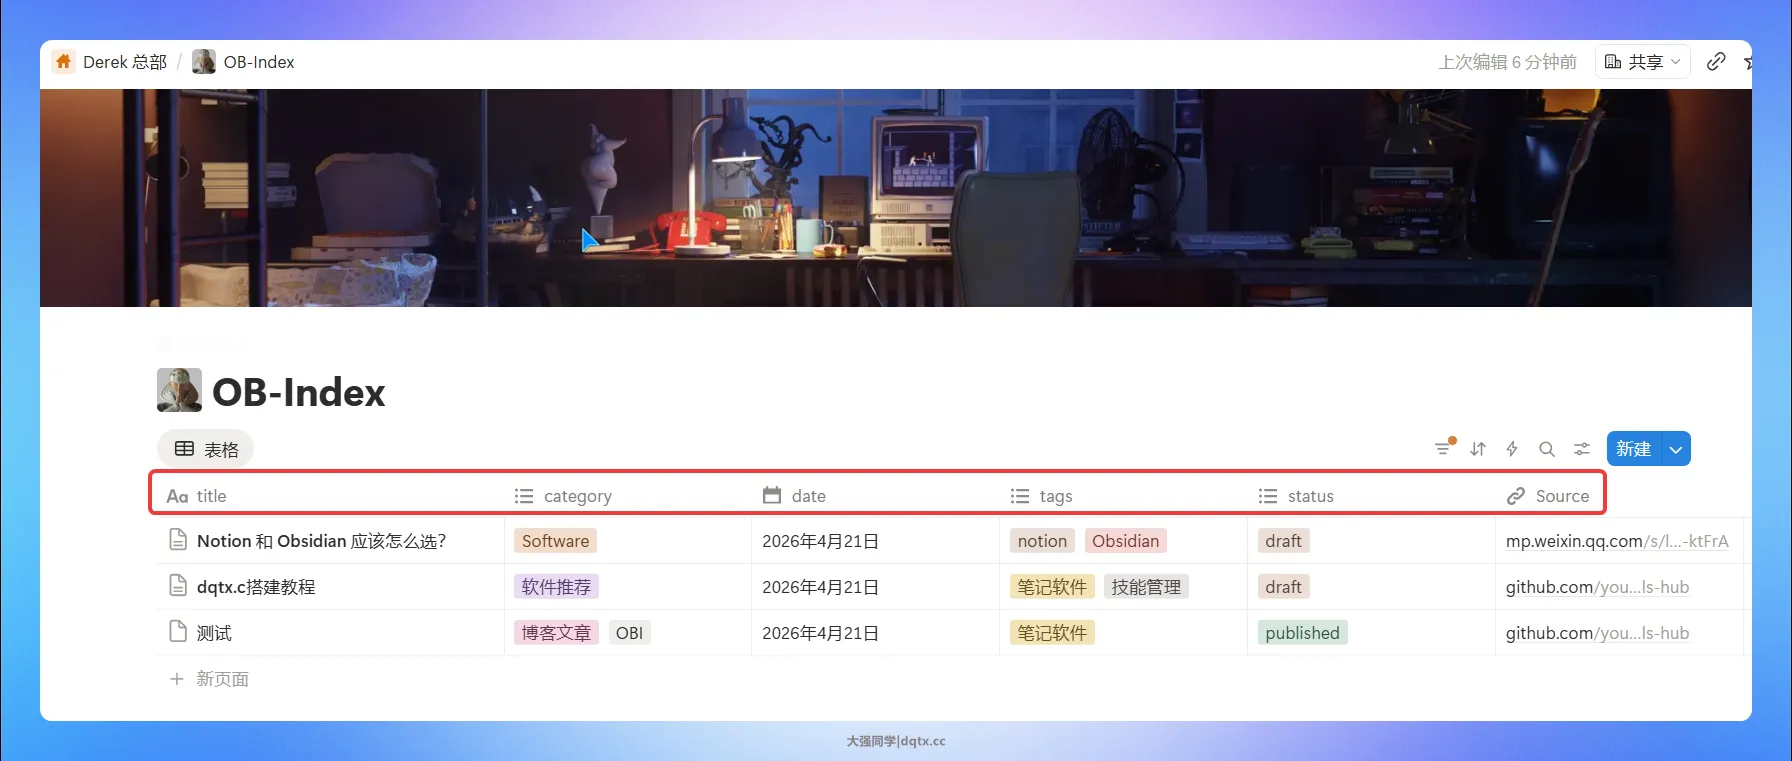Click the home icon for Derek 总部
The width and height of the screenshot is (1792, 761).
[x=64, y=61]
